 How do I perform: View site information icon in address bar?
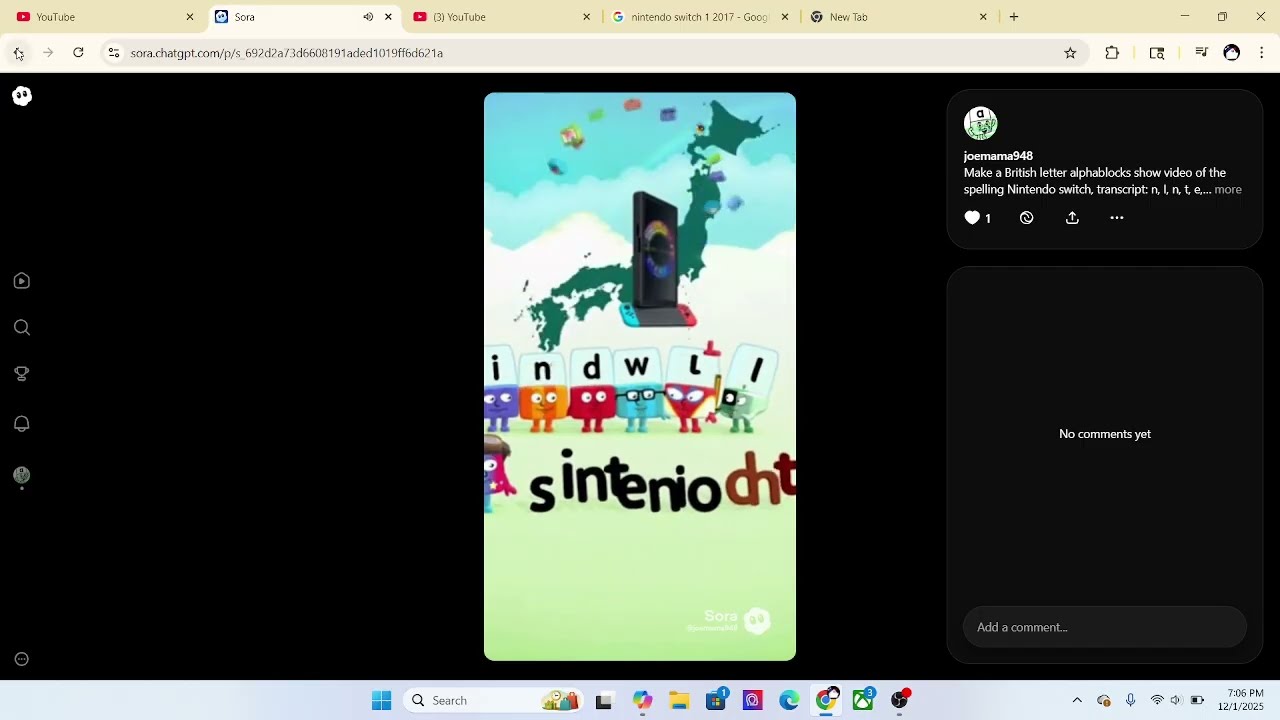[x=114, y=53]
